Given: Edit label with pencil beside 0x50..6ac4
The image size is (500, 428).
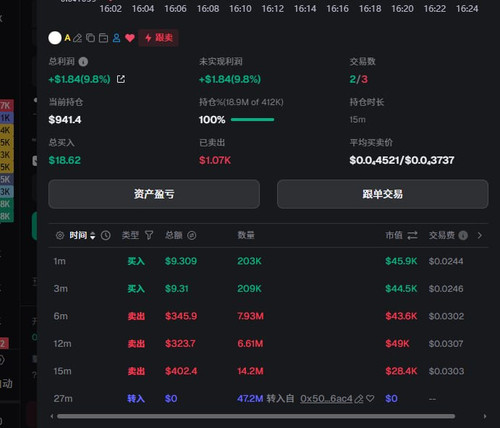Looking at the screenshot, I should pos(359,399).
